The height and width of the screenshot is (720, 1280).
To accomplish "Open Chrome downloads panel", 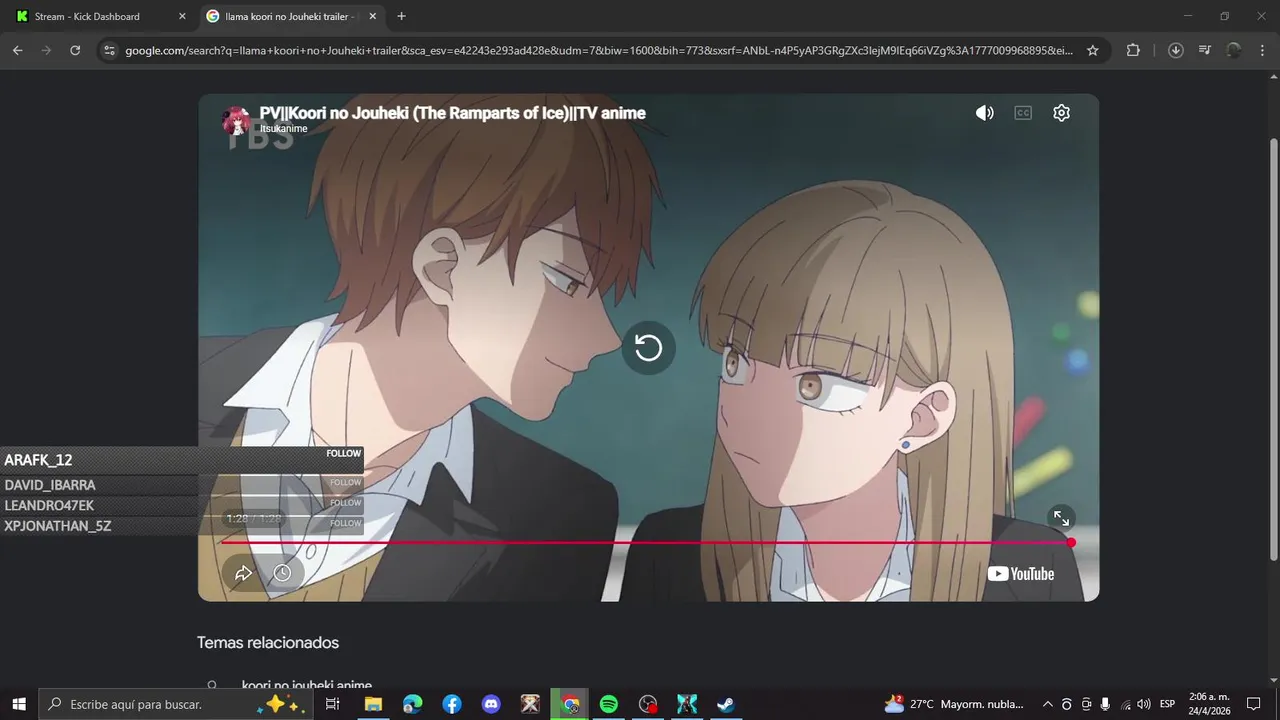I will tap(1176, 50).
